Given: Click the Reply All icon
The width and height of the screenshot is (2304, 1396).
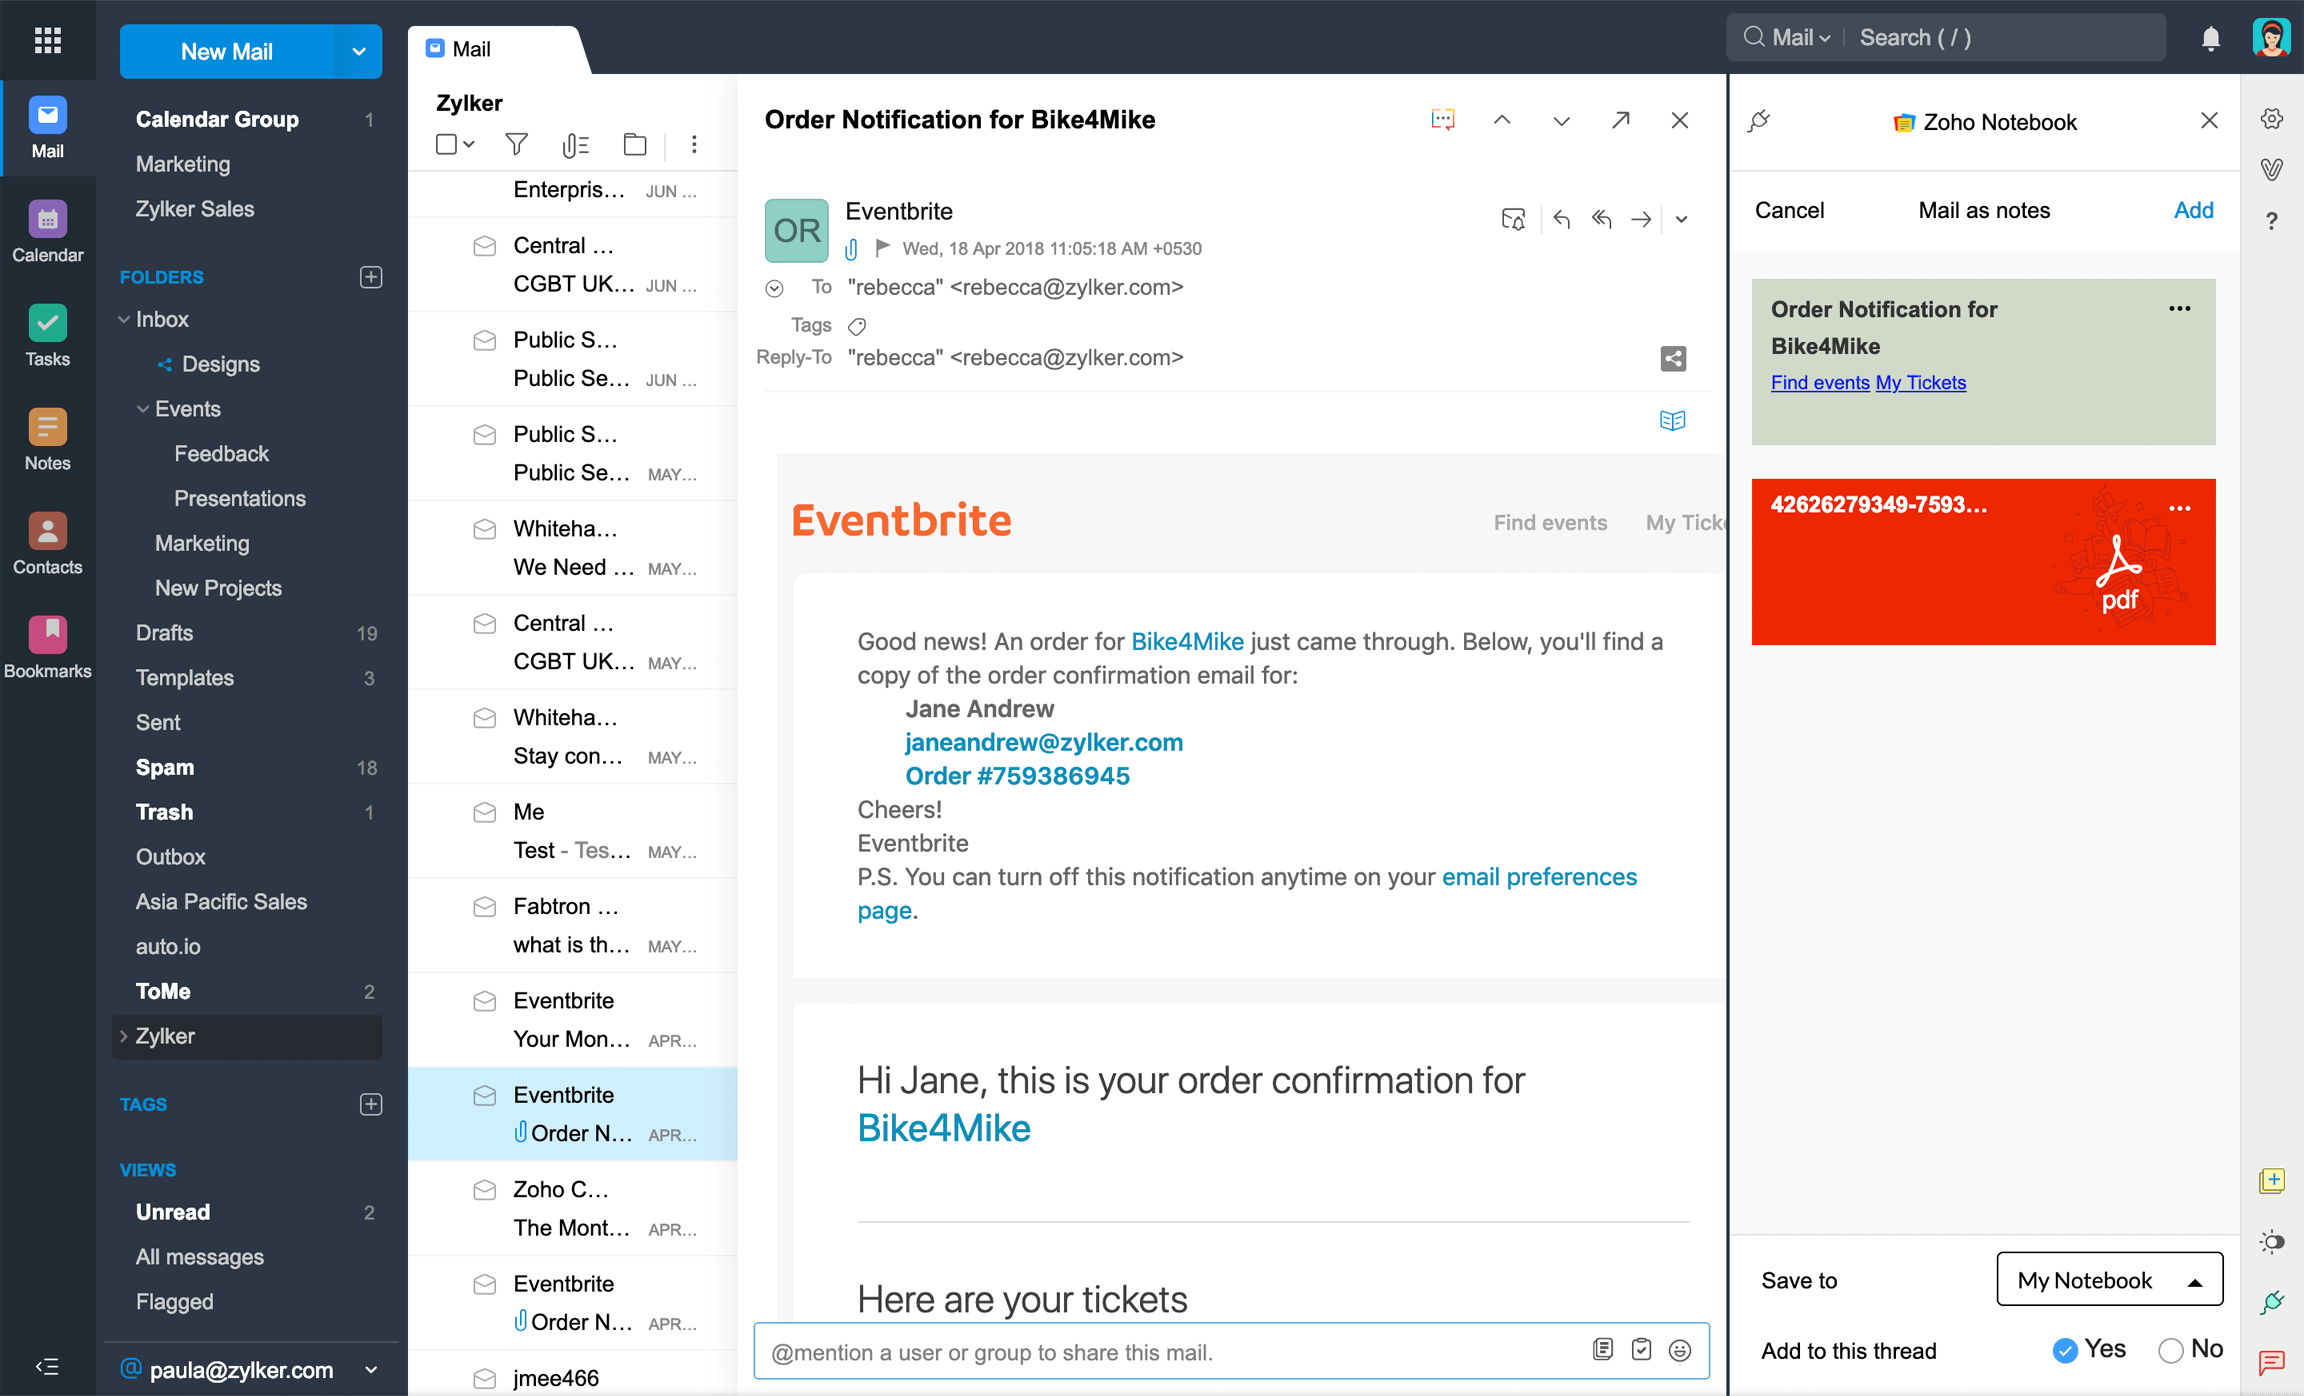Looking at the screenshot, I should tap(1602, 219).
